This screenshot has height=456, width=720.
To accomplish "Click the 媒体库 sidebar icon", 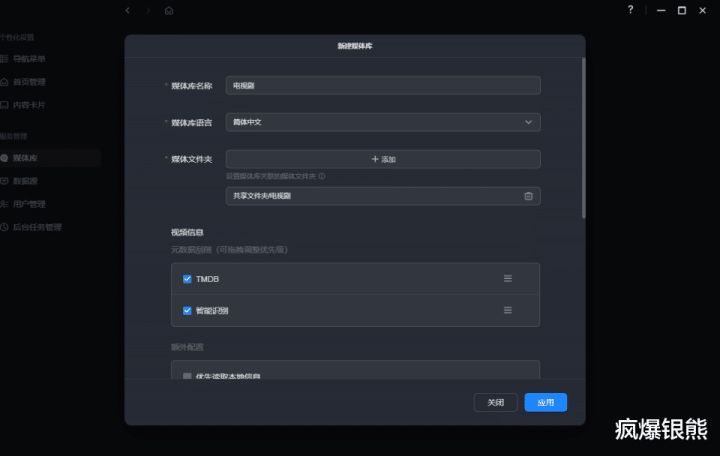I will coord(4,158).
